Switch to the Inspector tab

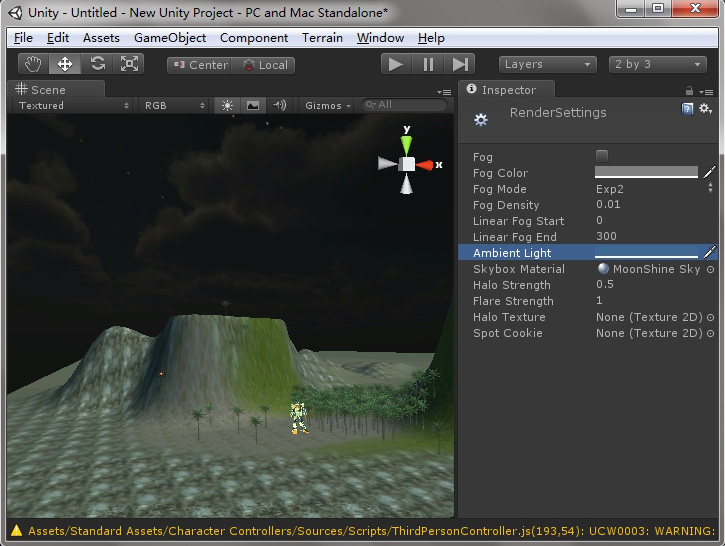pos(507,89)
